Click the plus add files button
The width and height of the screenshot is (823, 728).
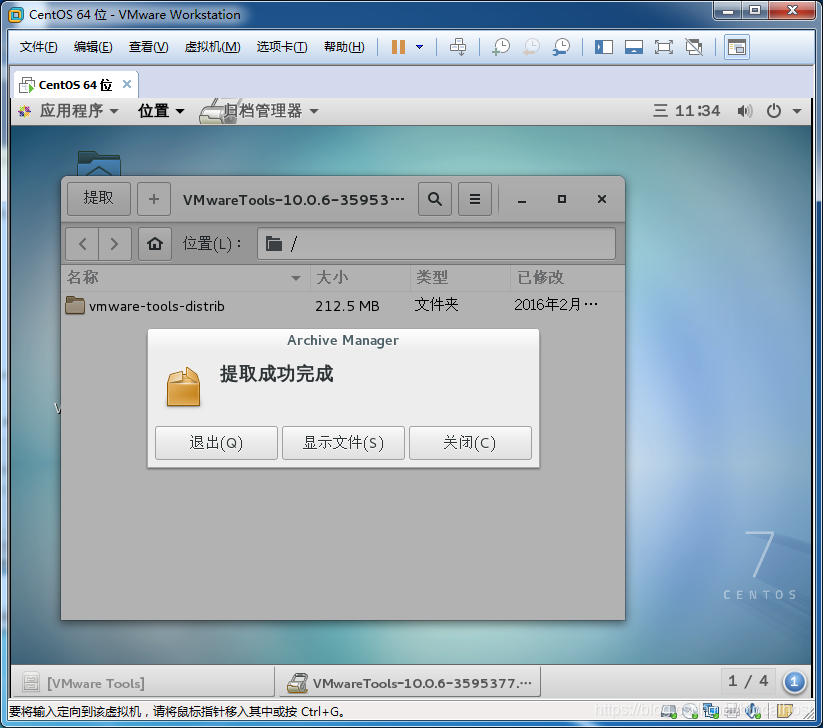(154, 199)
